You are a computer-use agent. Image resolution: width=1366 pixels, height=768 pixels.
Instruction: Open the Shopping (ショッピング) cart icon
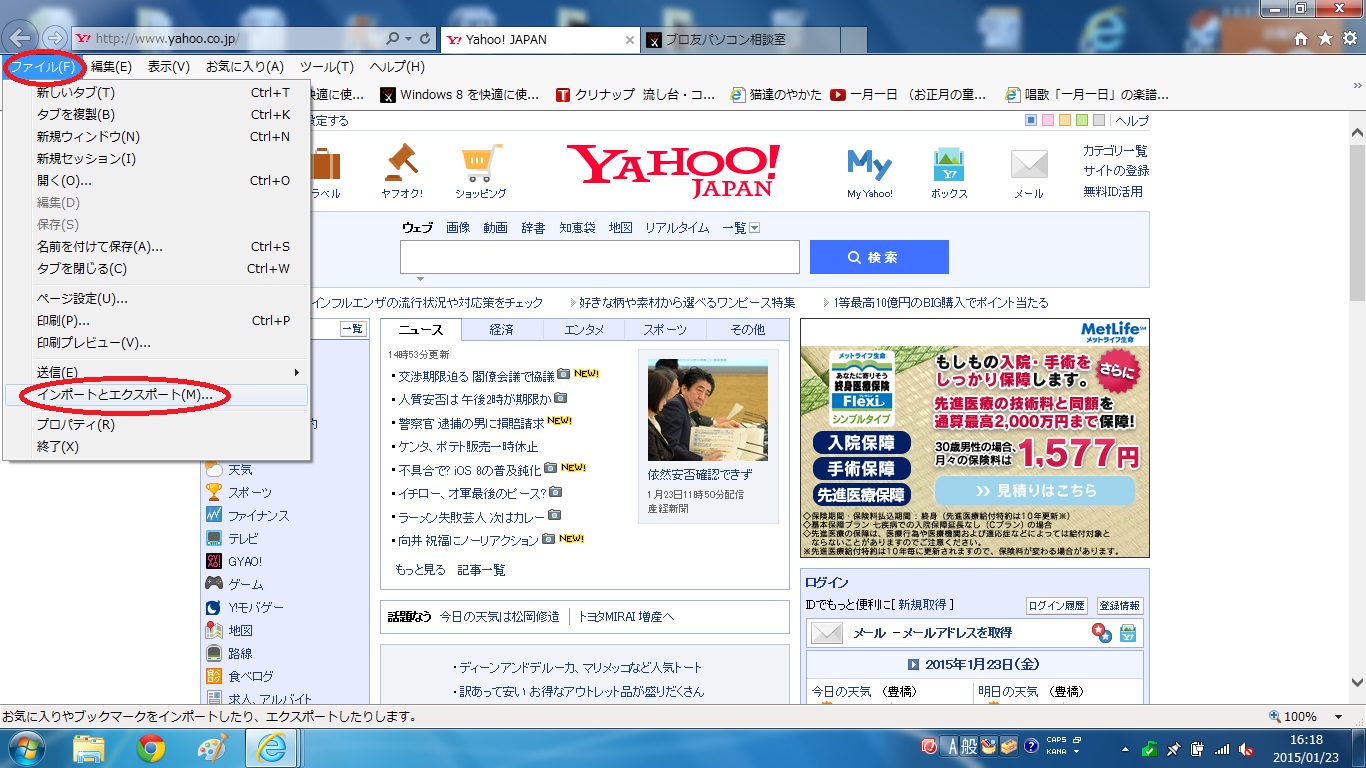[x=481, y=163]
